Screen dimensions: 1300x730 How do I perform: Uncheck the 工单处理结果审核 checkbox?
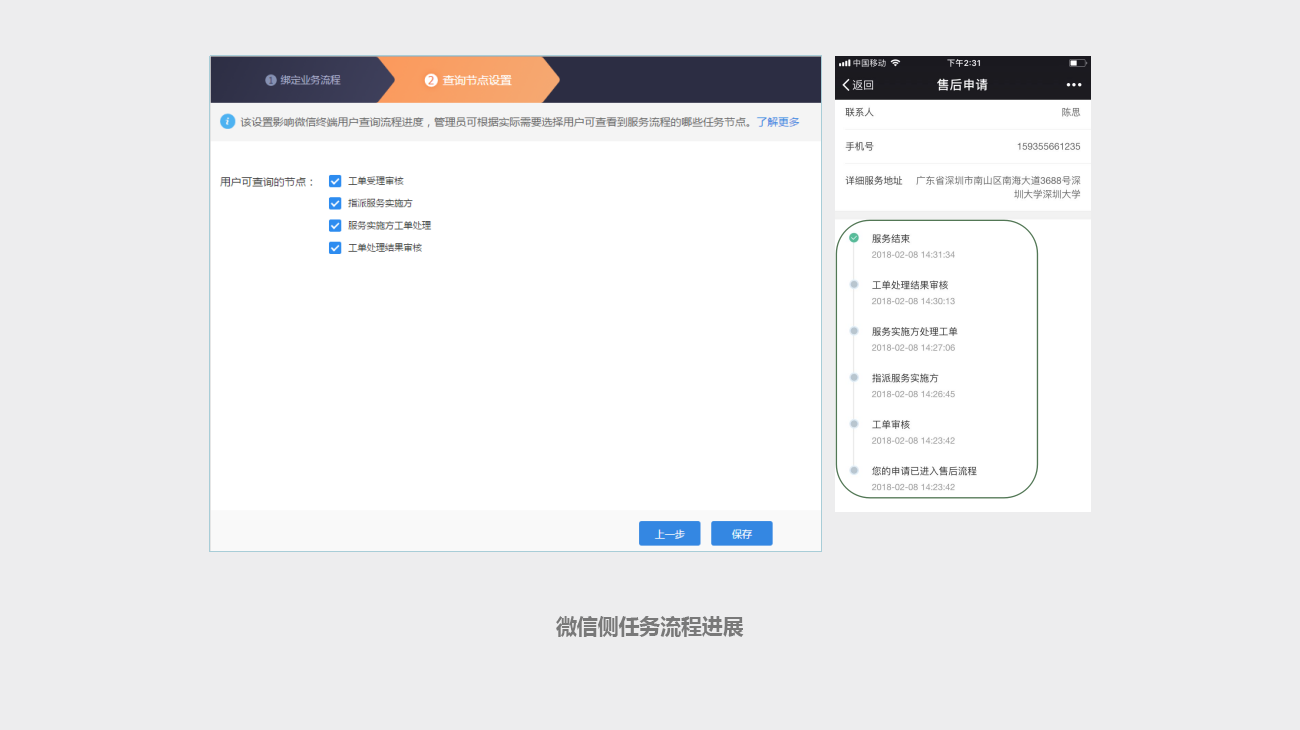(335, 247)
